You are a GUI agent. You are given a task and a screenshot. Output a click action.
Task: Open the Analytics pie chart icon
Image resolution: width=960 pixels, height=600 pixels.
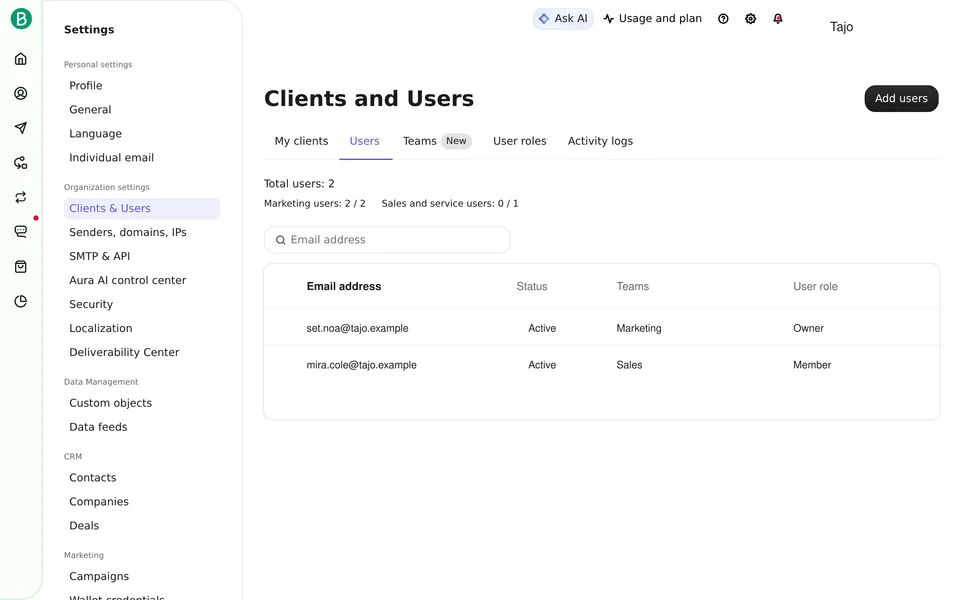coord(21,301)
